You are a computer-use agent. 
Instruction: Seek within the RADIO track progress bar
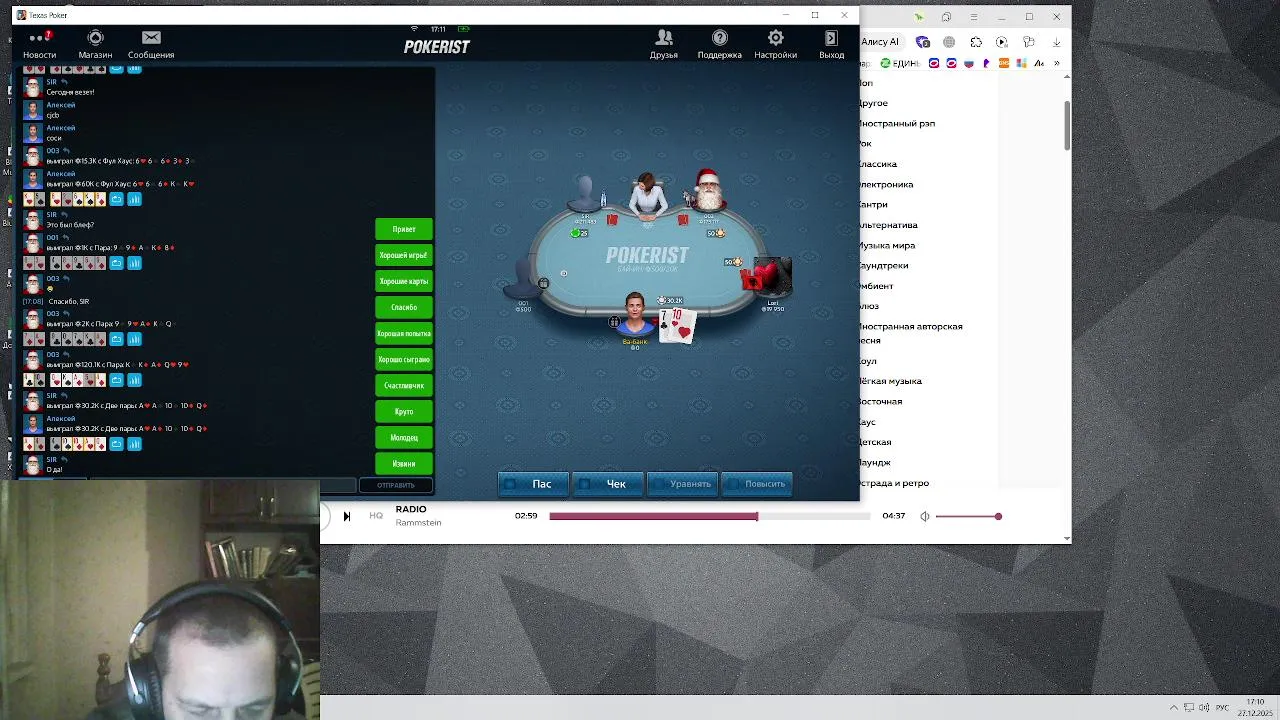(x=708, y=516)
